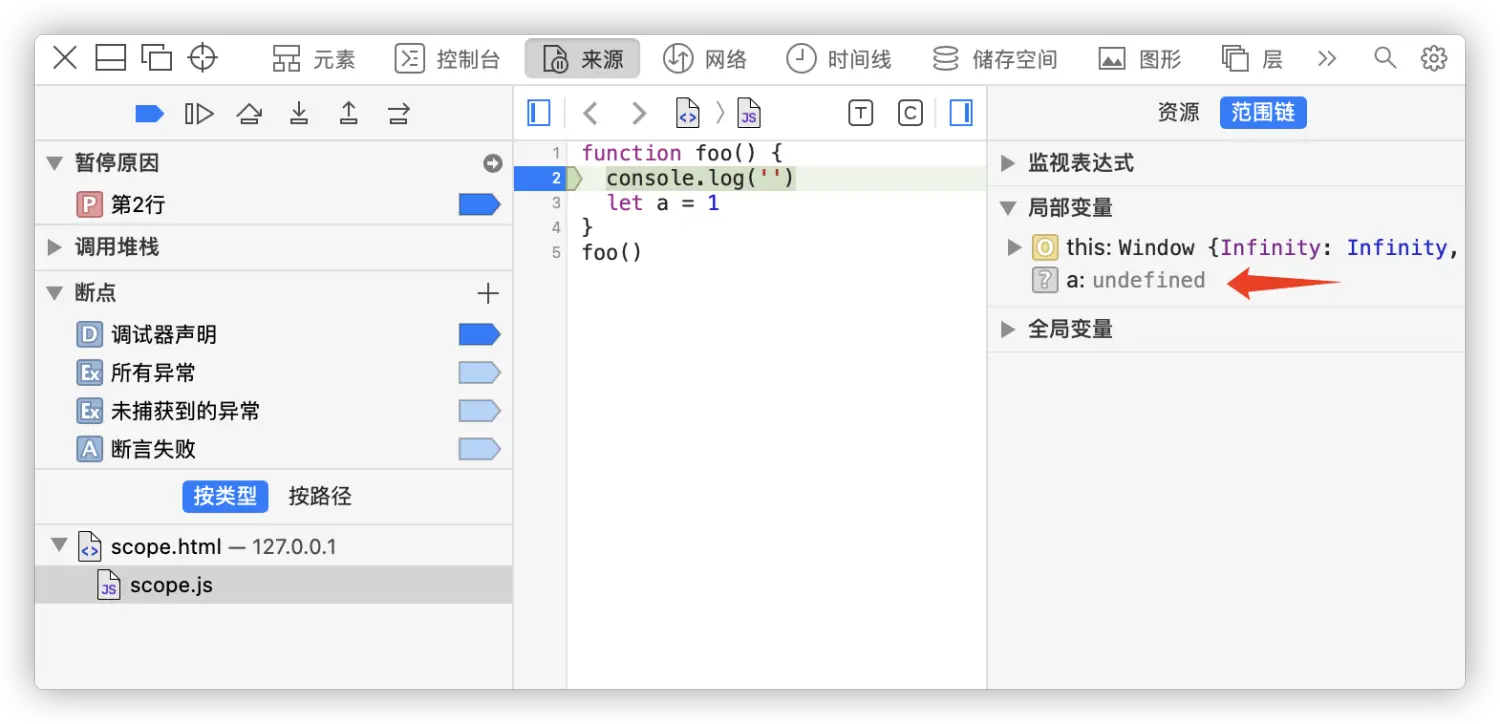
Task: Dock inspector to bottom of window
Action: coord(111,58)
